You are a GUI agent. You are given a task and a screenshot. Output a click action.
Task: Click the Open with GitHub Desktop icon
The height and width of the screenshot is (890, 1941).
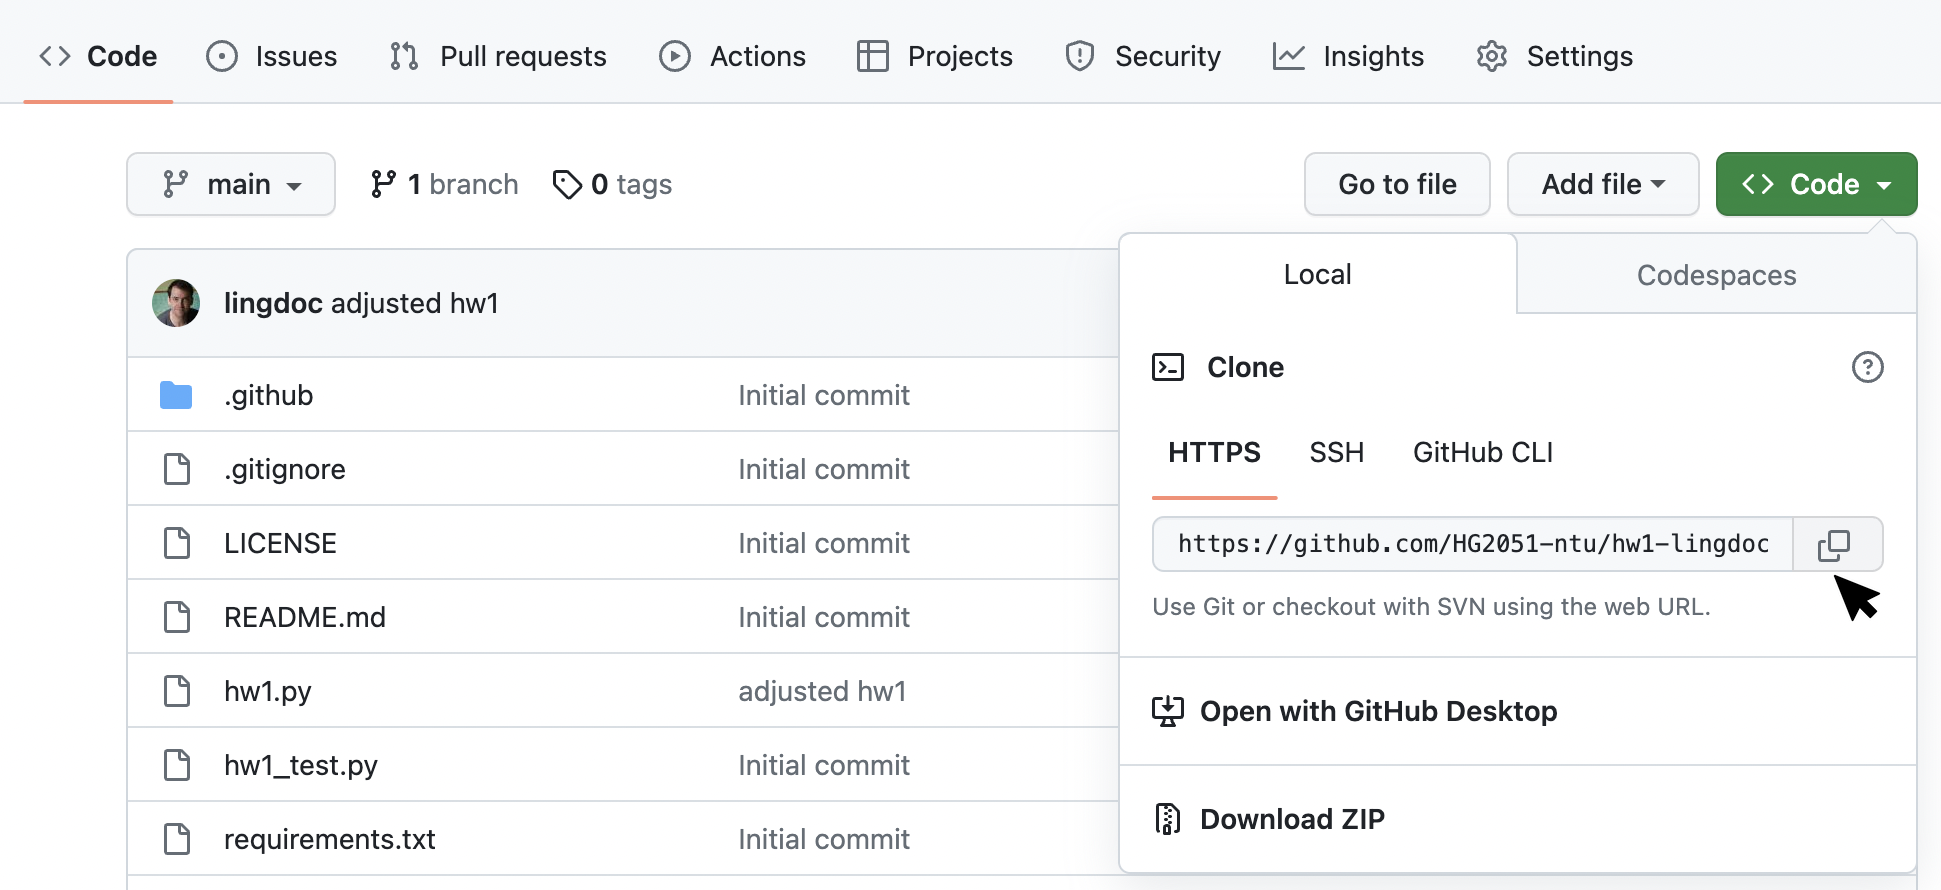[1167, 711]
